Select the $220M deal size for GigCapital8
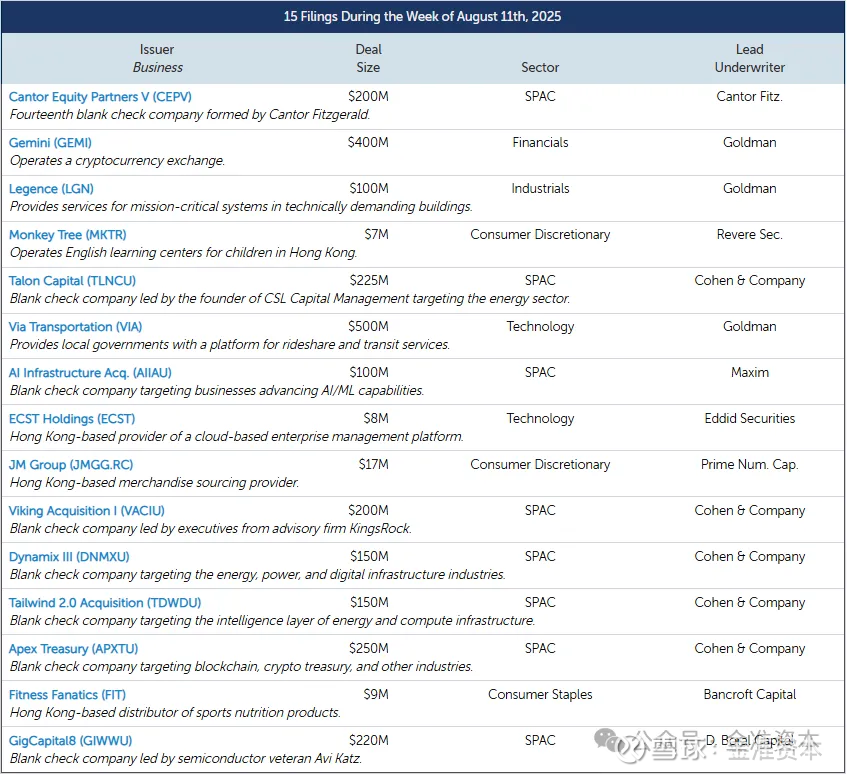The height and width of the screenshot is (775, 847). click(x=369, y=740)
